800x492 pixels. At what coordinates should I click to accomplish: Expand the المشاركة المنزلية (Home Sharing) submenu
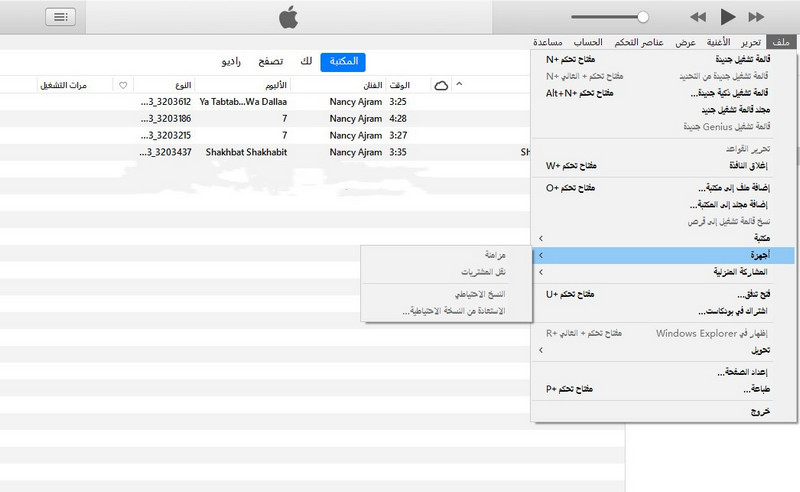663,272
